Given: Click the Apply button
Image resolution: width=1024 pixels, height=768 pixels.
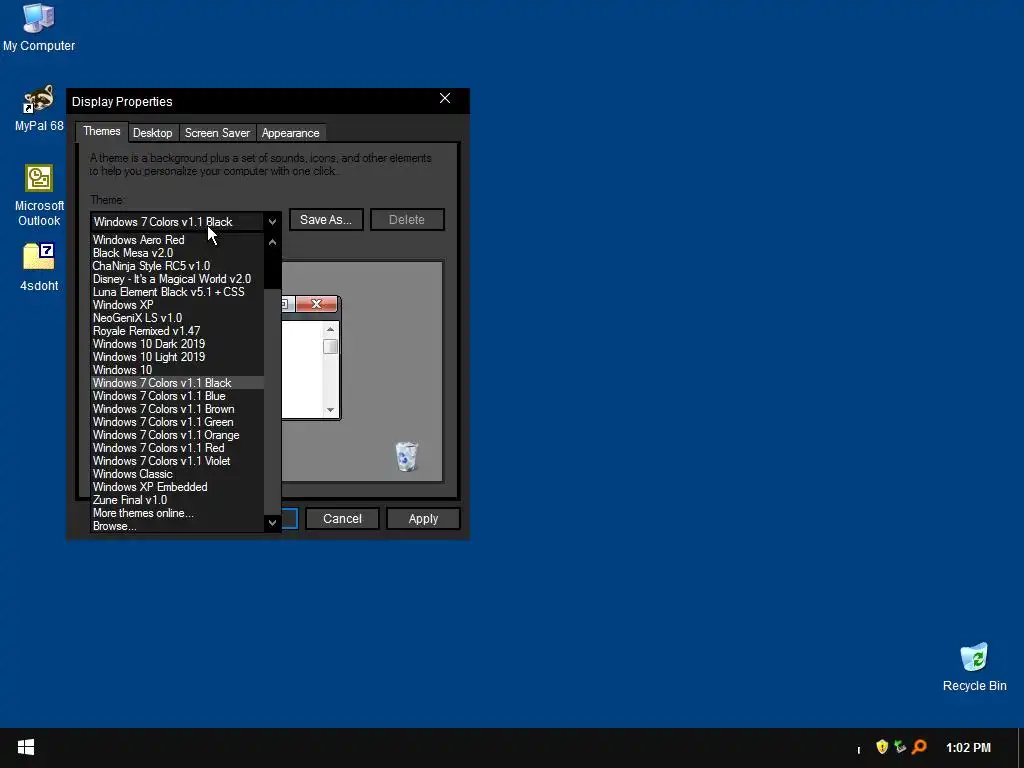Looking at the screenshot, I should (423, 519).
